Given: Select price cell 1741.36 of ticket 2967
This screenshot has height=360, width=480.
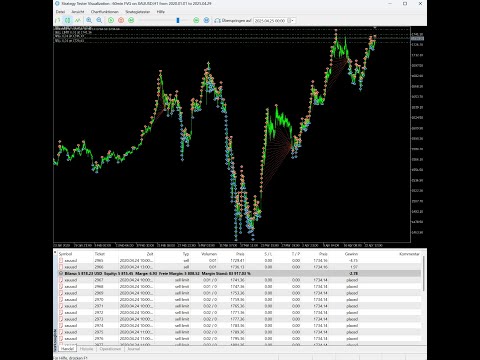Looking at the screenshot, I should point(237,280).
